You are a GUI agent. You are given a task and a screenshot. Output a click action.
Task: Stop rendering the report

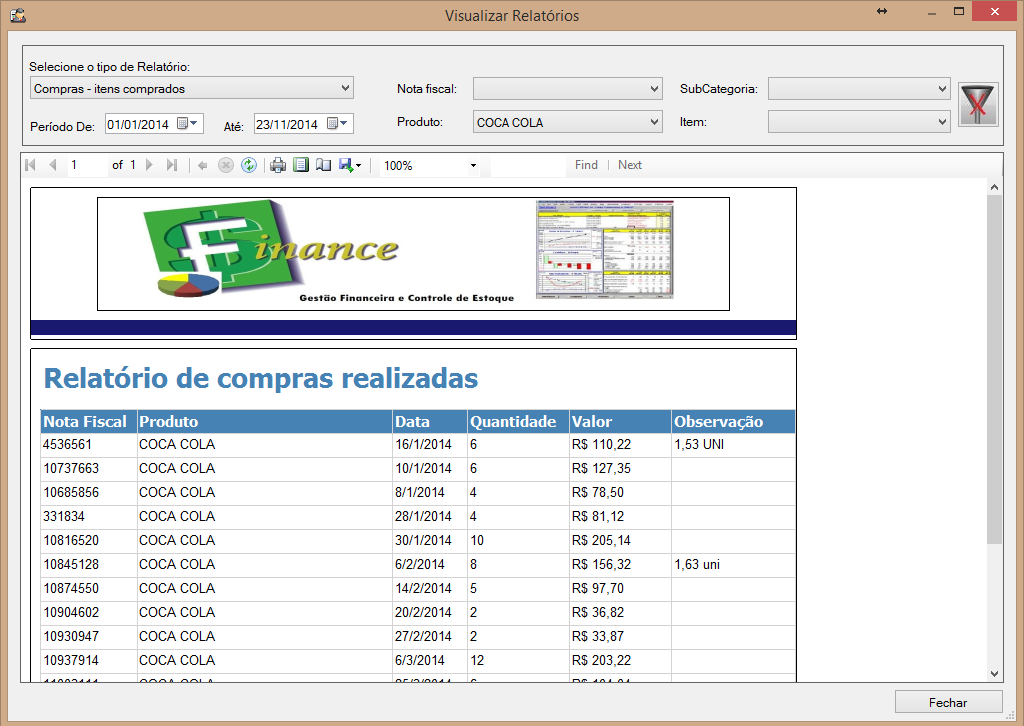tap(225, 165)
